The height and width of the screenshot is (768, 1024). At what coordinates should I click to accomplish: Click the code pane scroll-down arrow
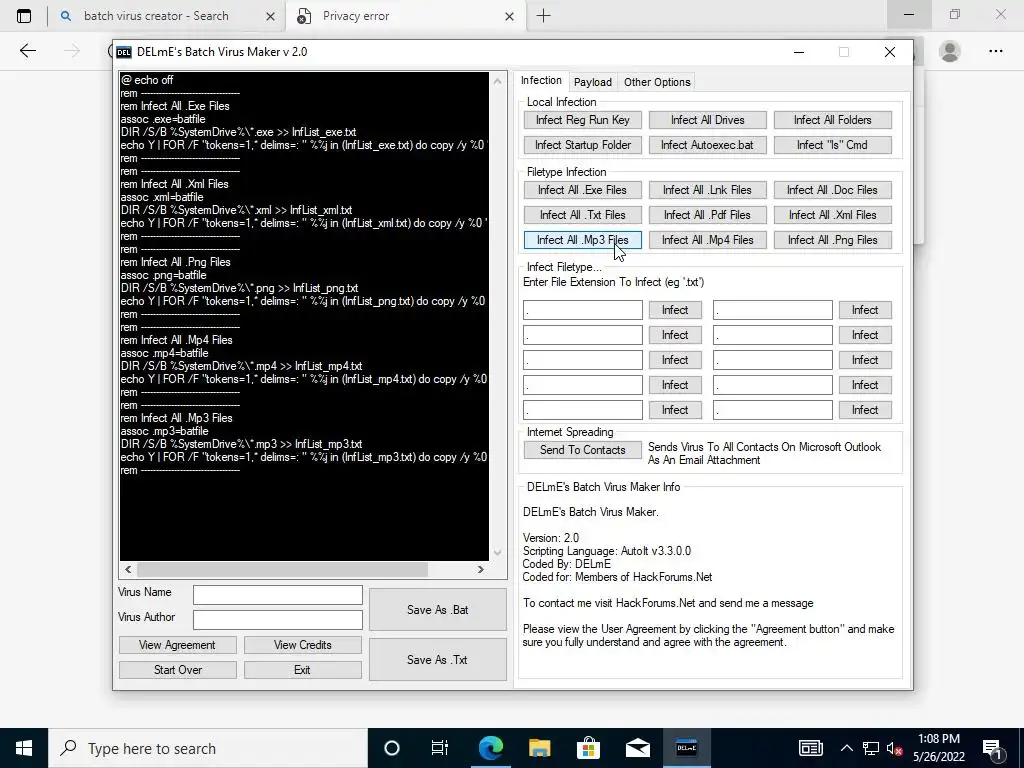click(x=497, y=552)
